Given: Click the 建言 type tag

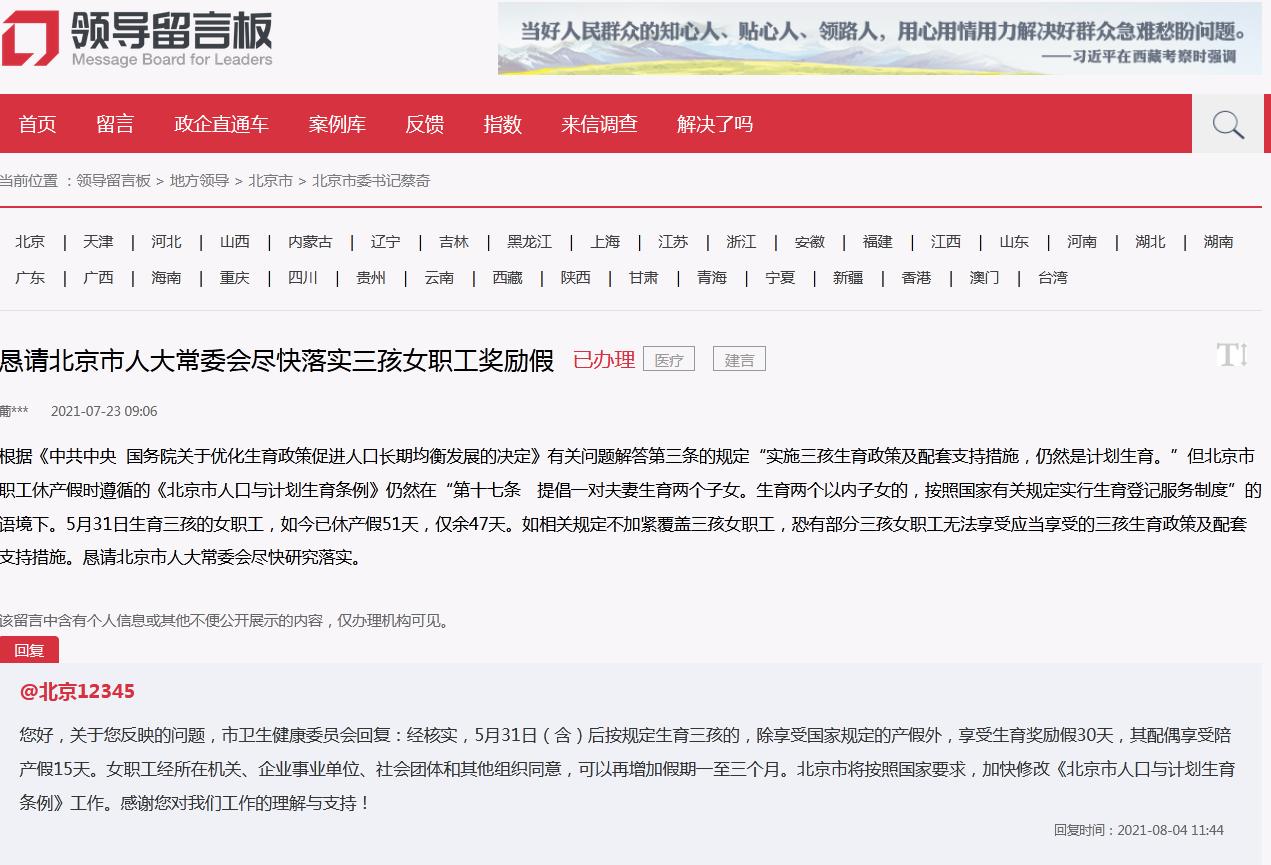Looking at the screenshot, I should point(739,360).
